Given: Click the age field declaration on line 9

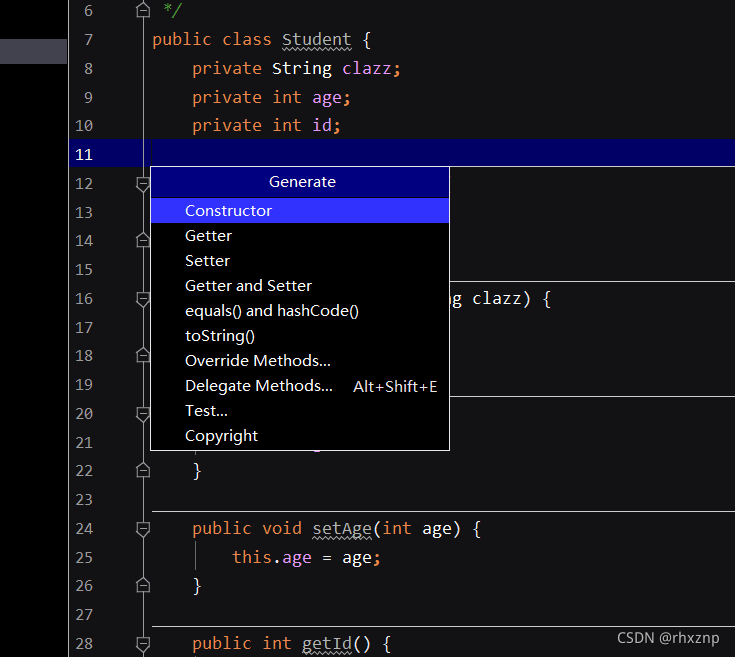Looking at the screenshot, I should [x=327, y=98].
